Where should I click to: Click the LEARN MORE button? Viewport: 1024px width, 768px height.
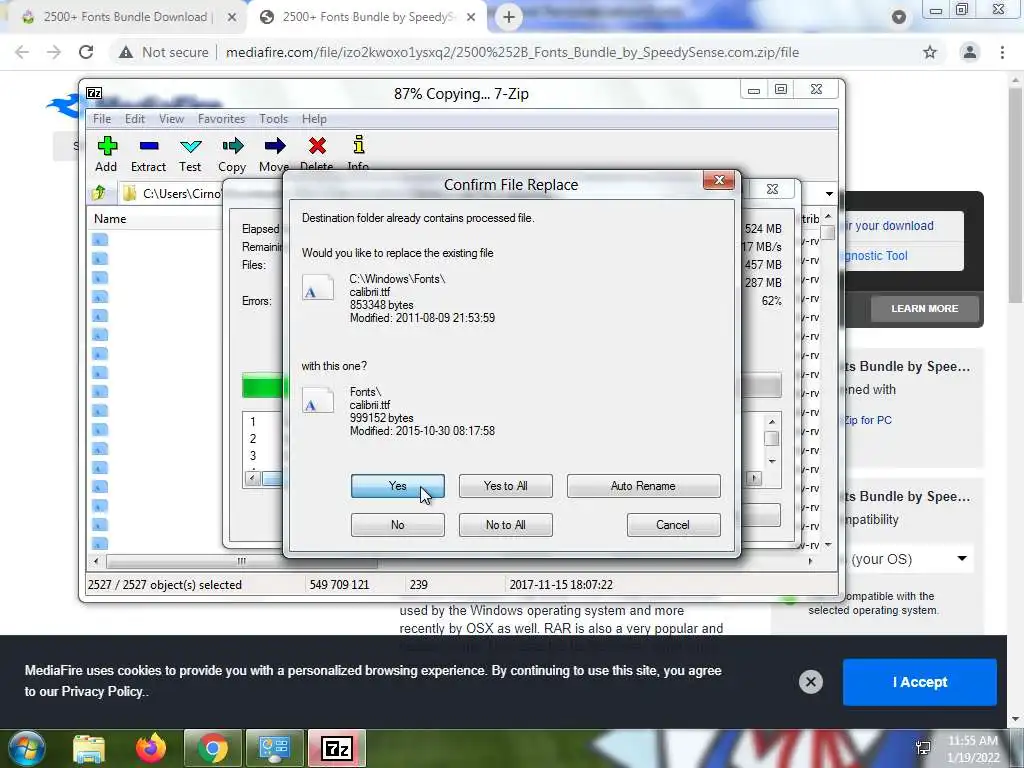tap(925, 308)
